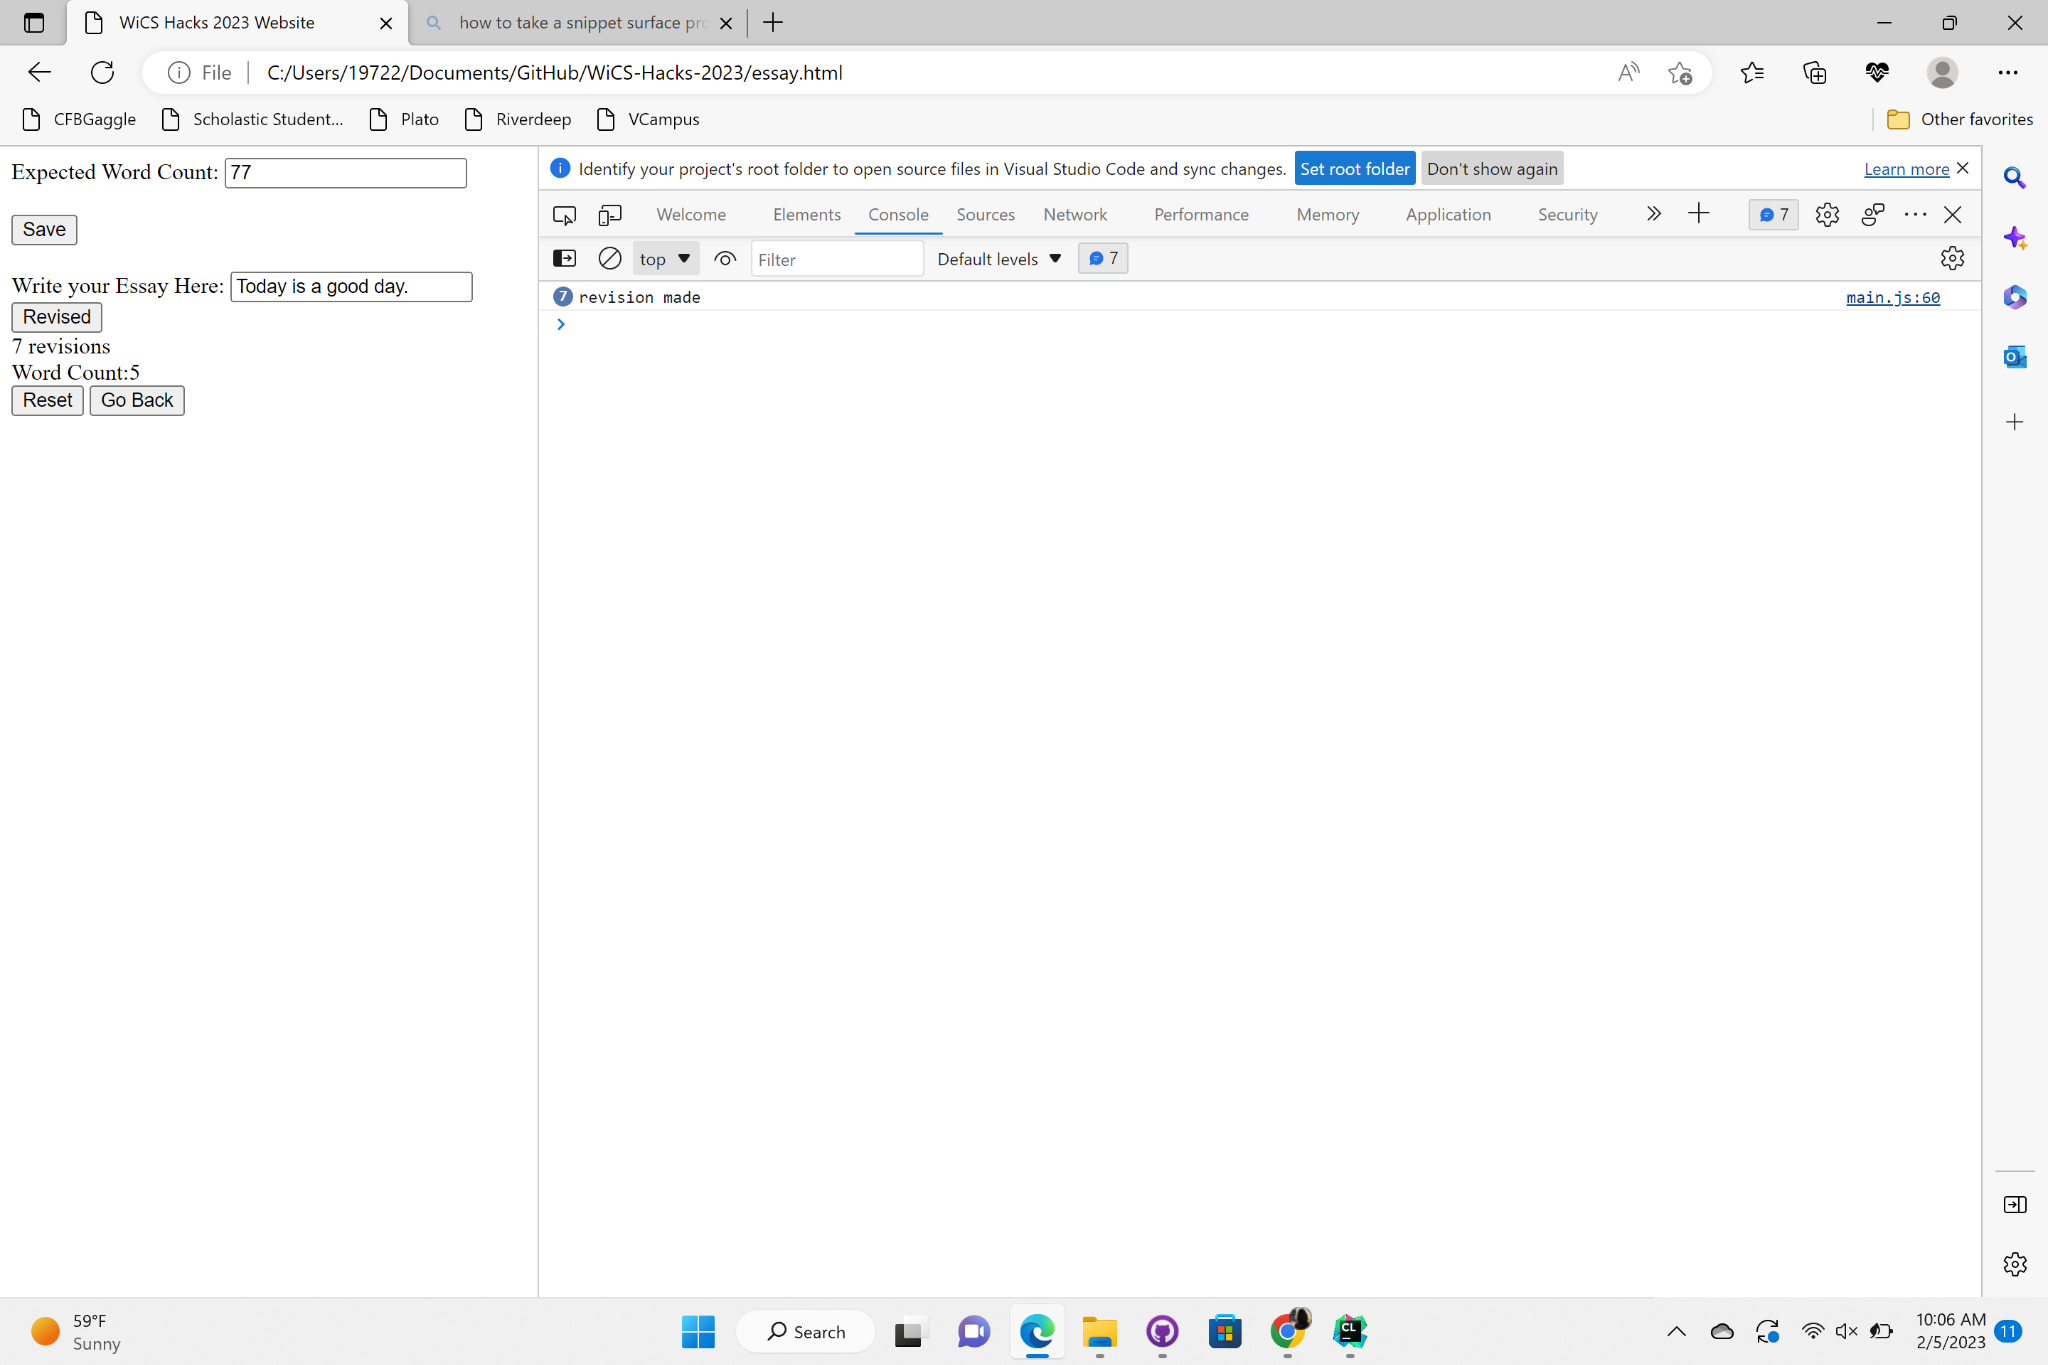Open DevTools settings gear in tab bar
2048x1365 pixels.
point(1827,215)
